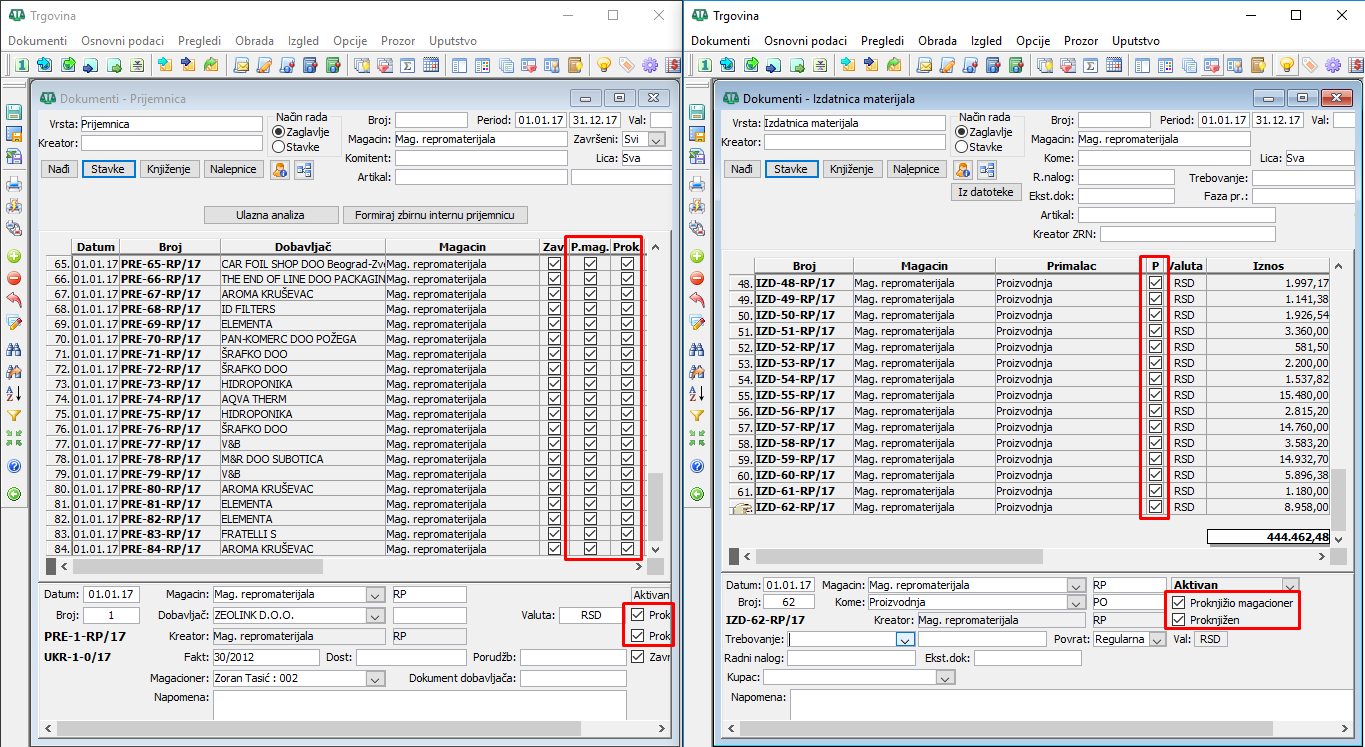1365x747 pixels.
Task: Click the printer icon in left window sidebar
Action: pyautogui.click(x=14, y=184)
